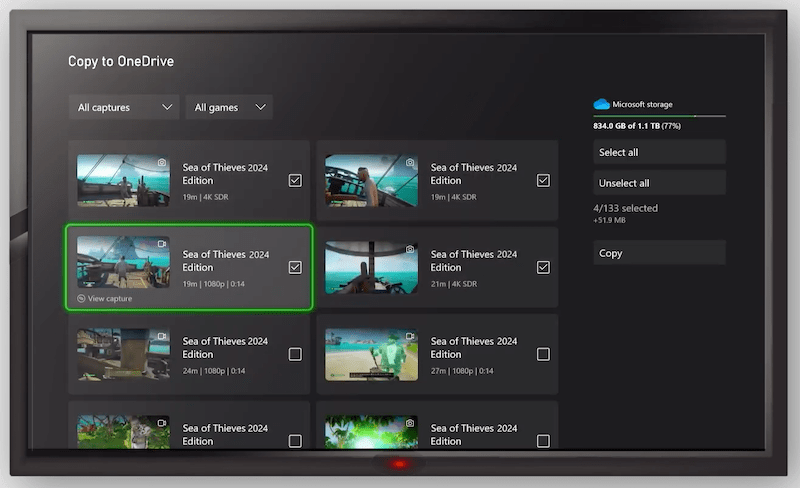800x488 pixels.
Task: Click the camera icon on the top-right 19m capture
Action: (410, 162)
